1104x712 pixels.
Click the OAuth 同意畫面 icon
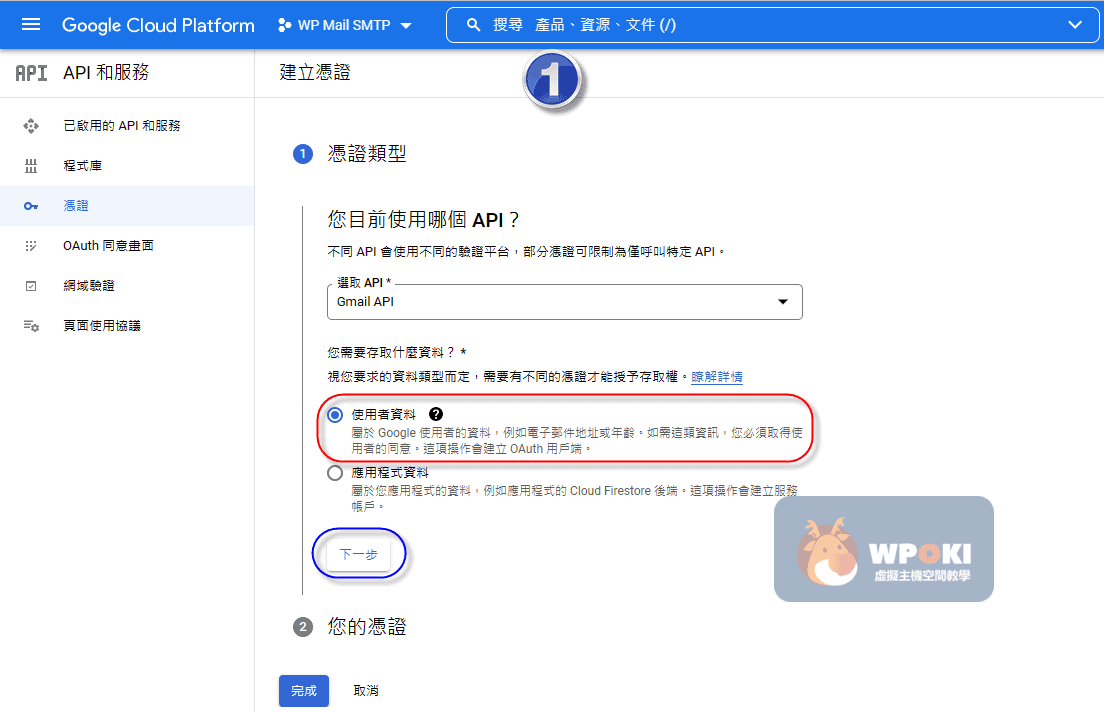(31, 246)
